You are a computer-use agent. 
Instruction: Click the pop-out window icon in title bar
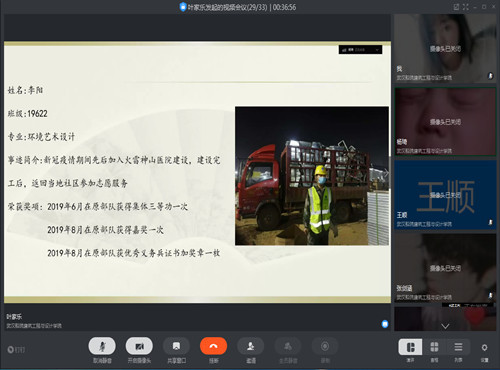(x=456, y=7)
